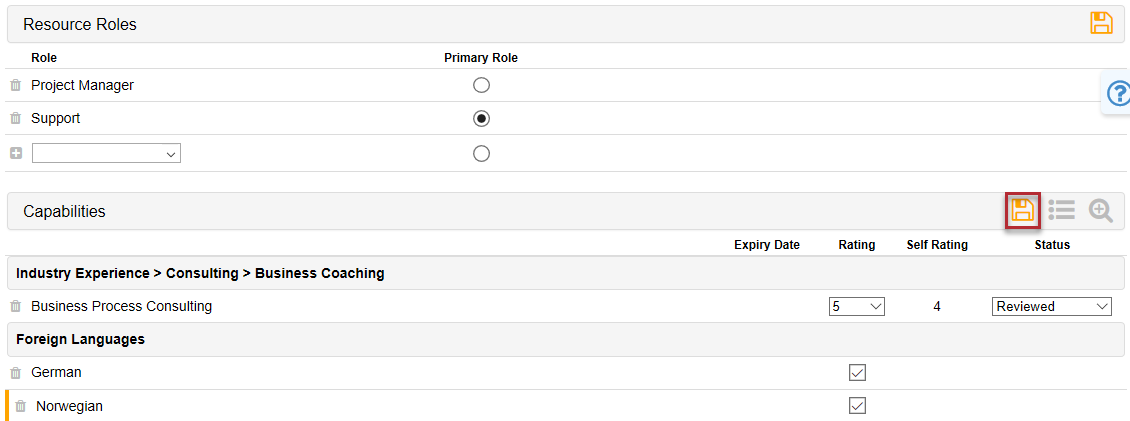Save the Capabilities section
Image resolution: width=1130 pixels, height=421 pixels.
pos(1022,210)
